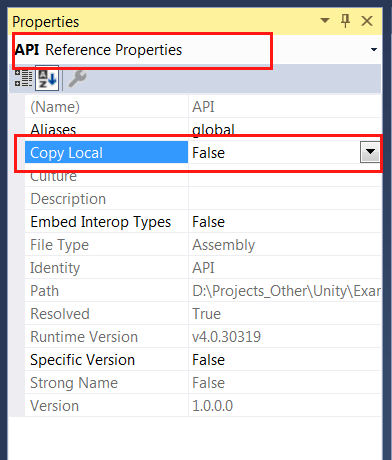Open Property Pages wrench icon
This screenshot has height=460, width=392.
(x=77, y=79)
